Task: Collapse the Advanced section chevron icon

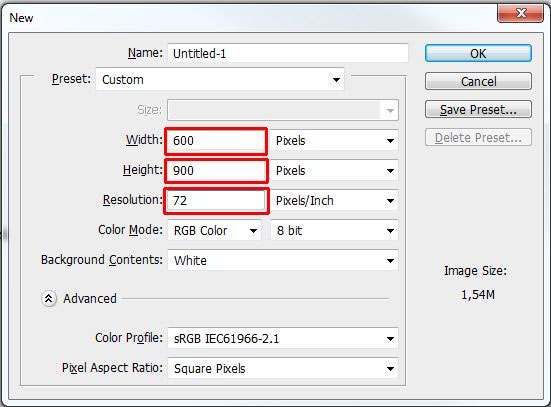Action: click(x=49, y=299)
